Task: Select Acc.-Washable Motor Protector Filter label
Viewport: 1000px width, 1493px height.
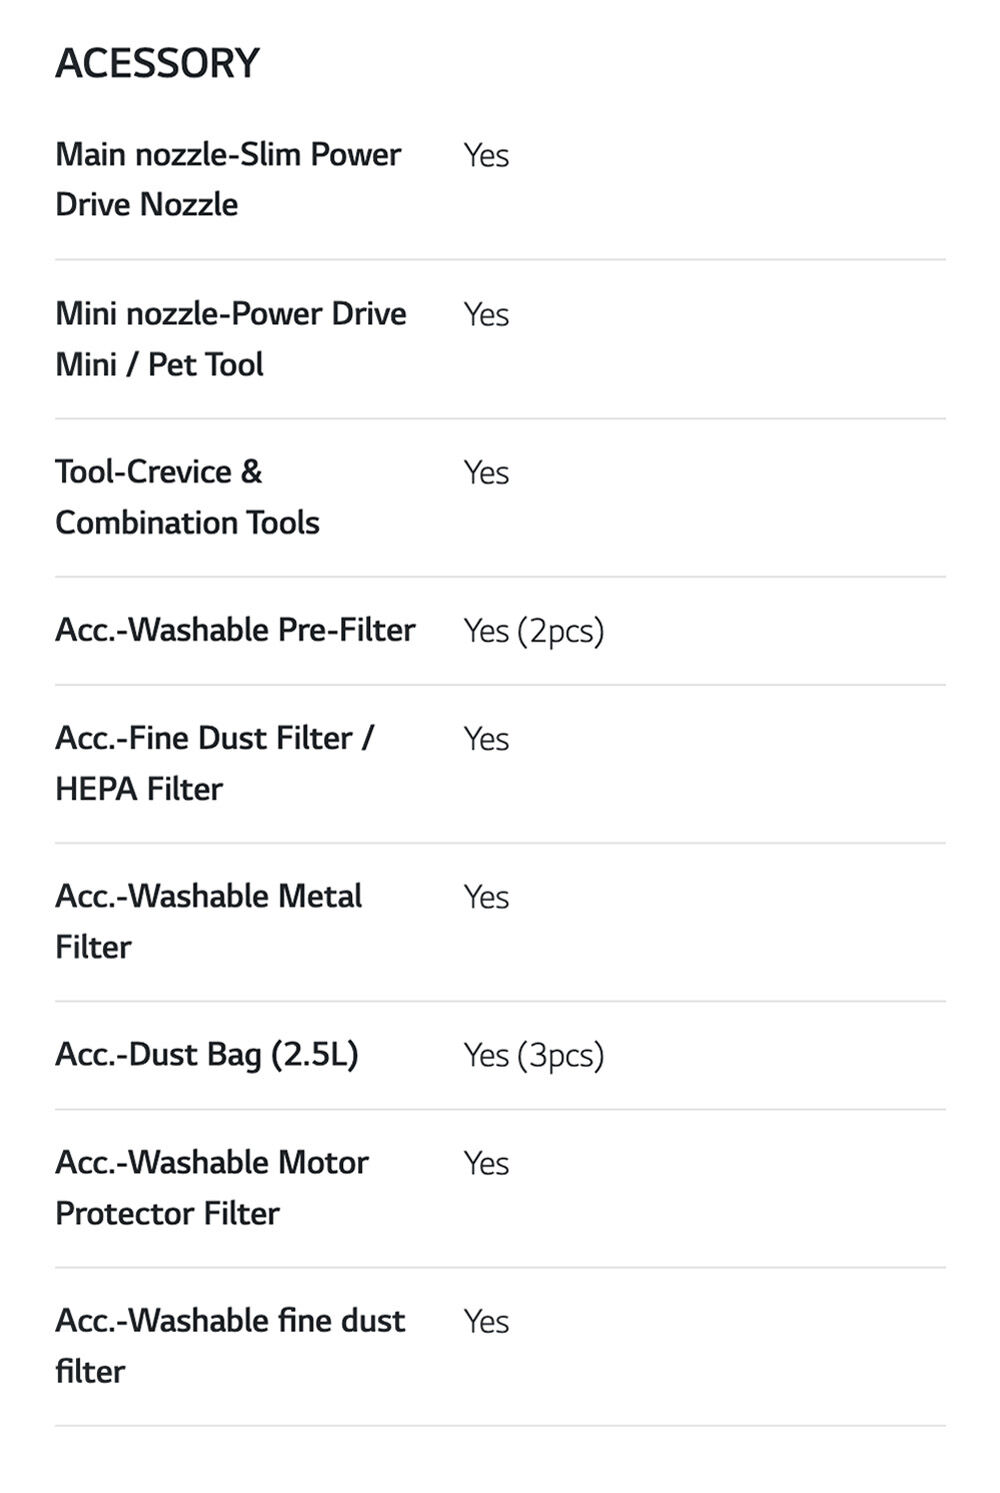Action: (212, 1187)
